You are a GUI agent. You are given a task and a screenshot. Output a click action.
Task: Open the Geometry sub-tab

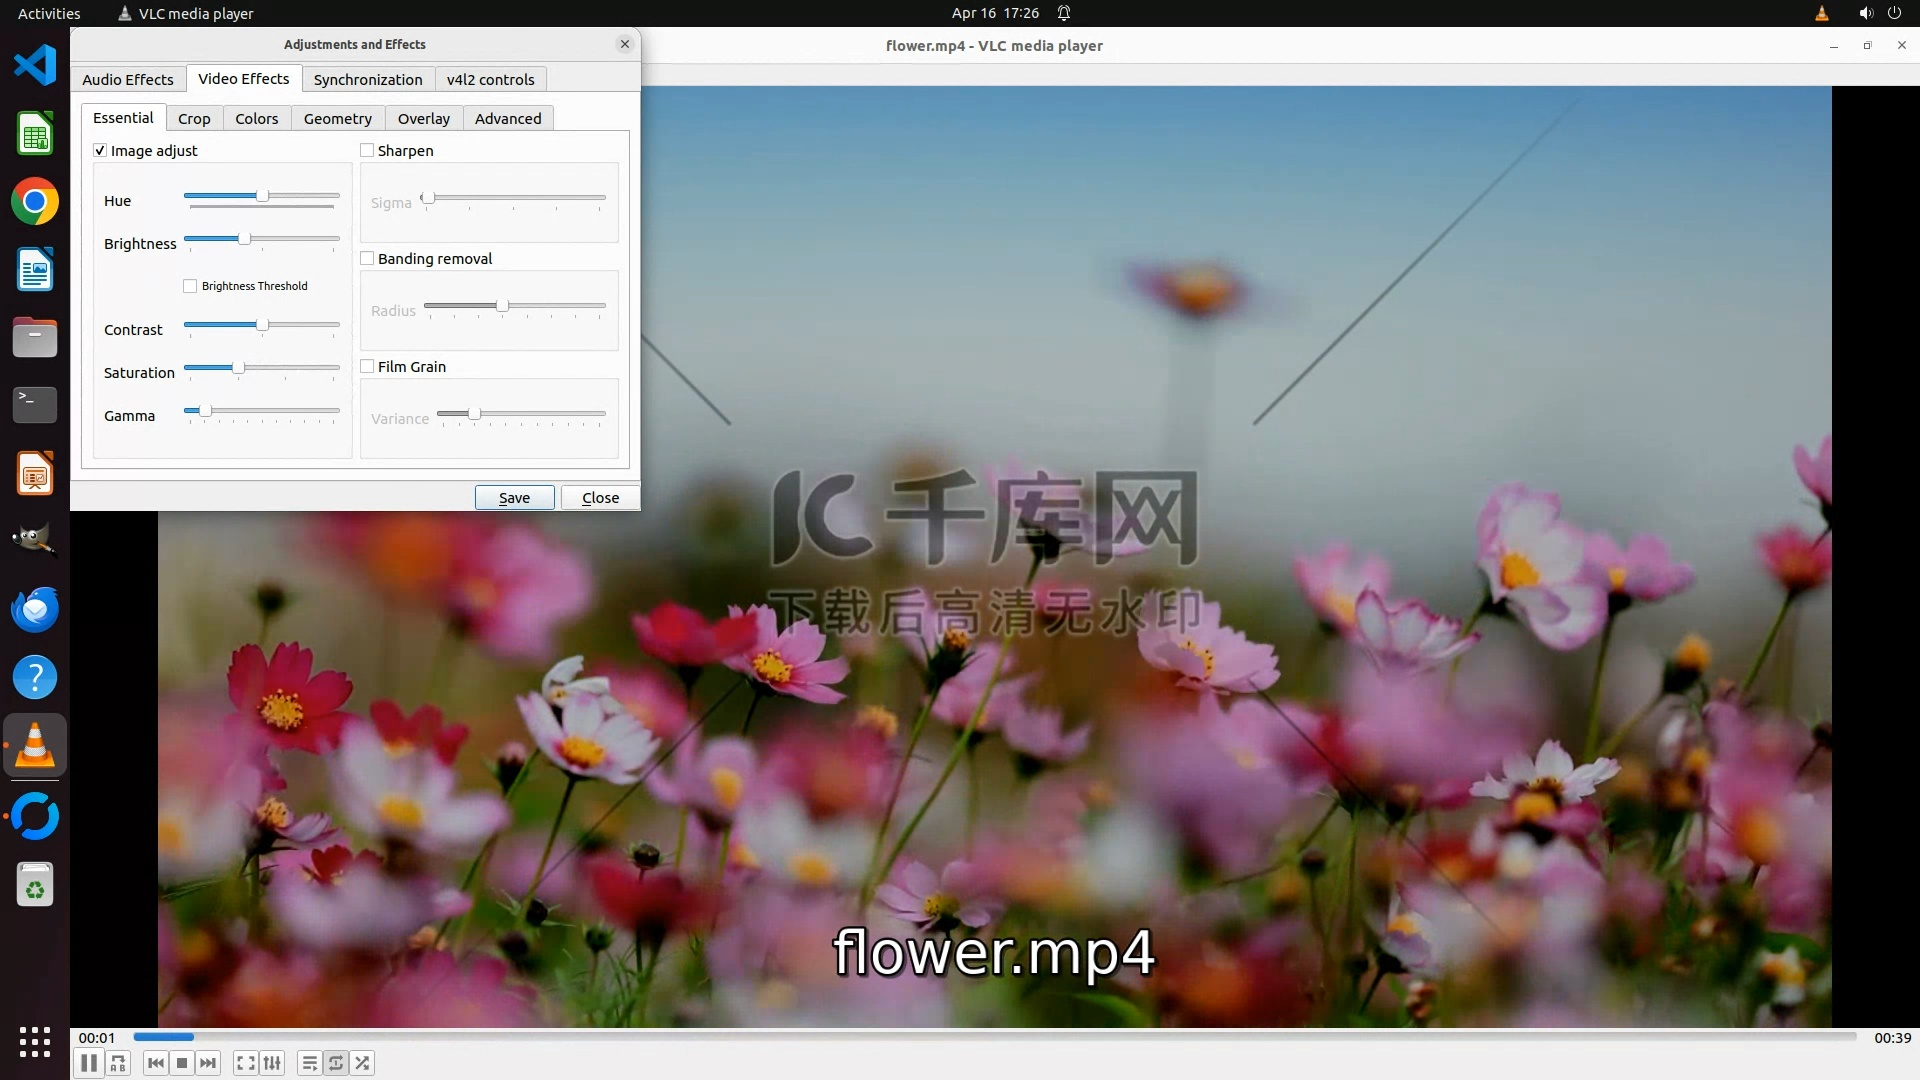pos(337,118)
